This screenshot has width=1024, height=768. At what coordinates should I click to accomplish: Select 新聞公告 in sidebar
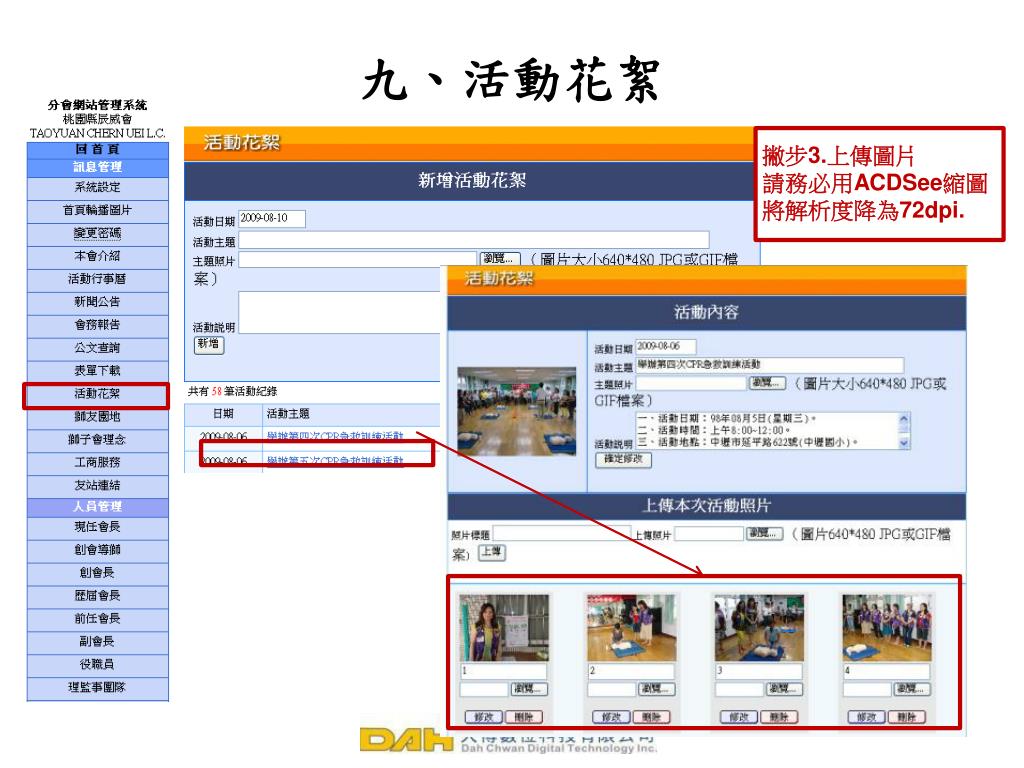(x=97, y=302)
